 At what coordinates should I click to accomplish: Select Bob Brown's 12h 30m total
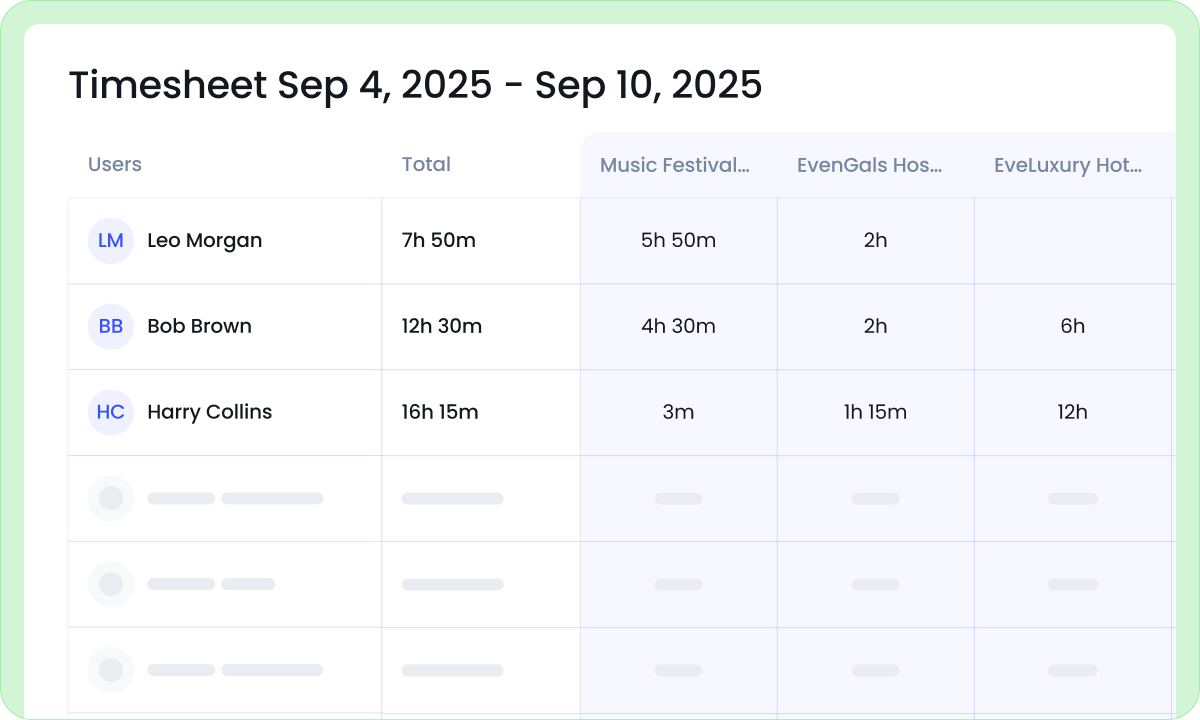pos(442,327)
